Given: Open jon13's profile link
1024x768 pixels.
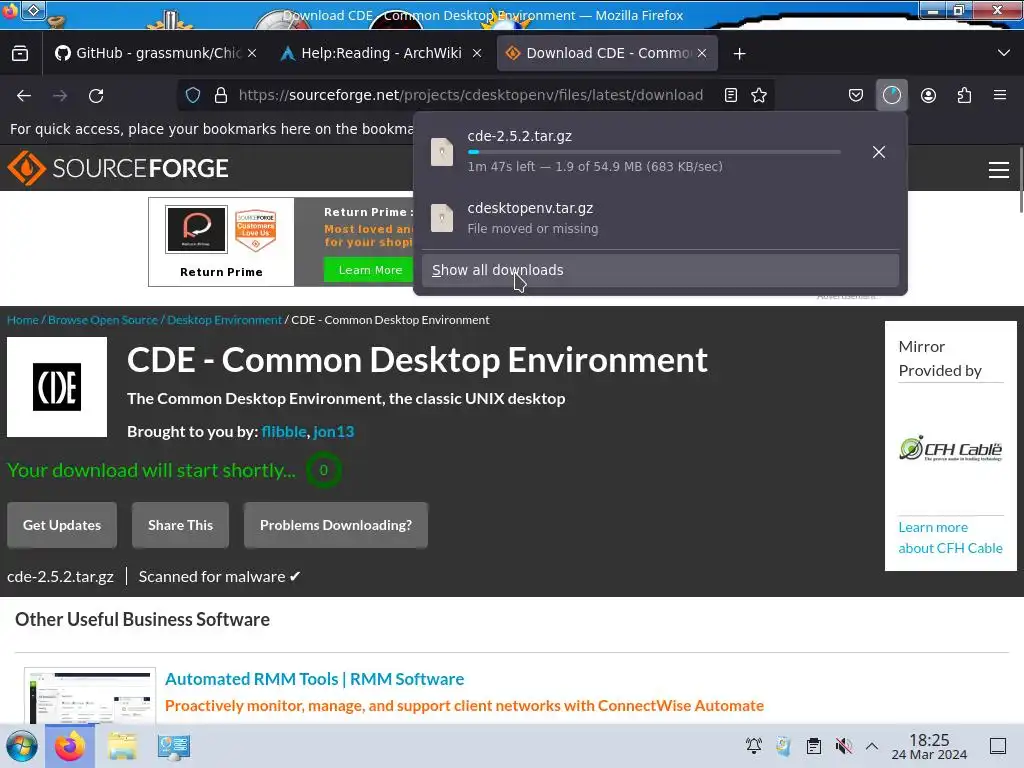Looking at the screenshot, I should (x=334, y=432).
